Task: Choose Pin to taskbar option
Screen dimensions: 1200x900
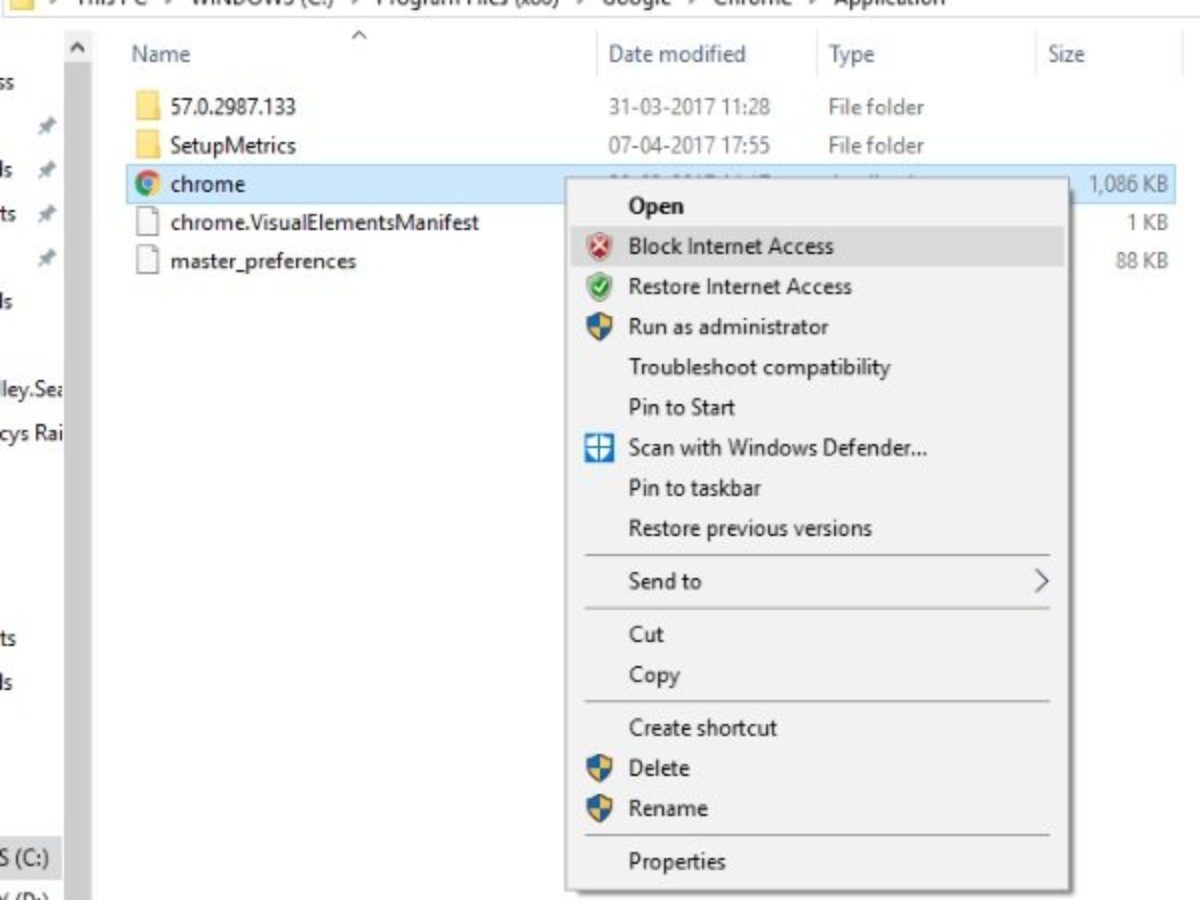Action: point(694,488)
